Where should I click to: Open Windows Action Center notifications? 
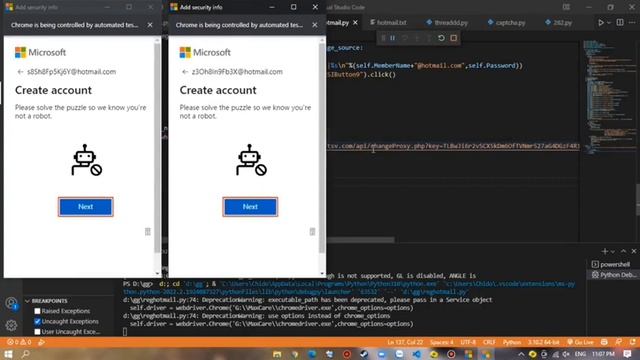tap(627, 354)
